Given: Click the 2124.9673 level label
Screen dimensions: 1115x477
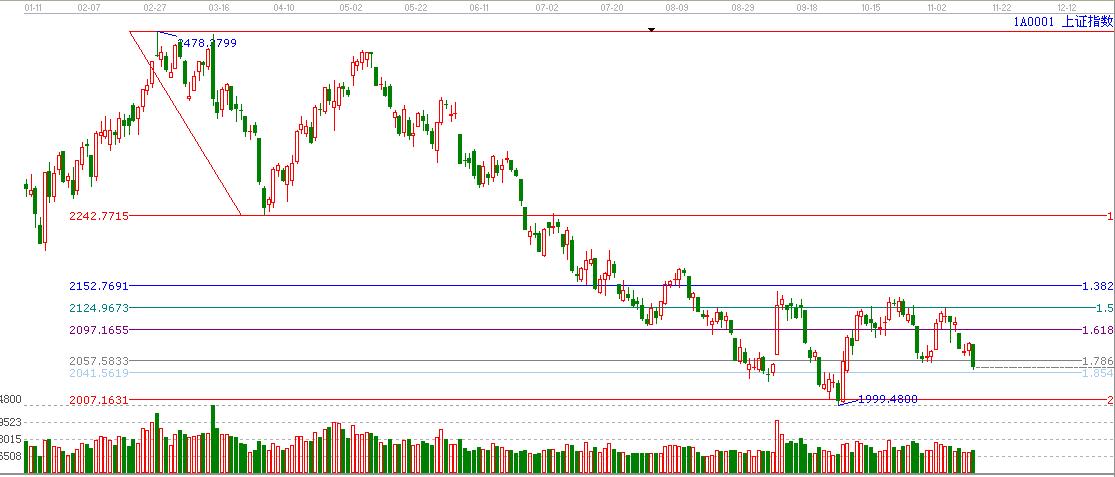Looking at the screenshot, I should point(99,308).
